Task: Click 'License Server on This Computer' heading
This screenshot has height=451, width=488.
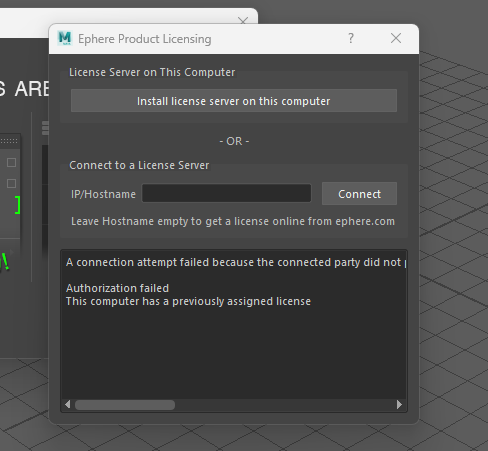Action: pyautogui.click(x=152, y=72)
